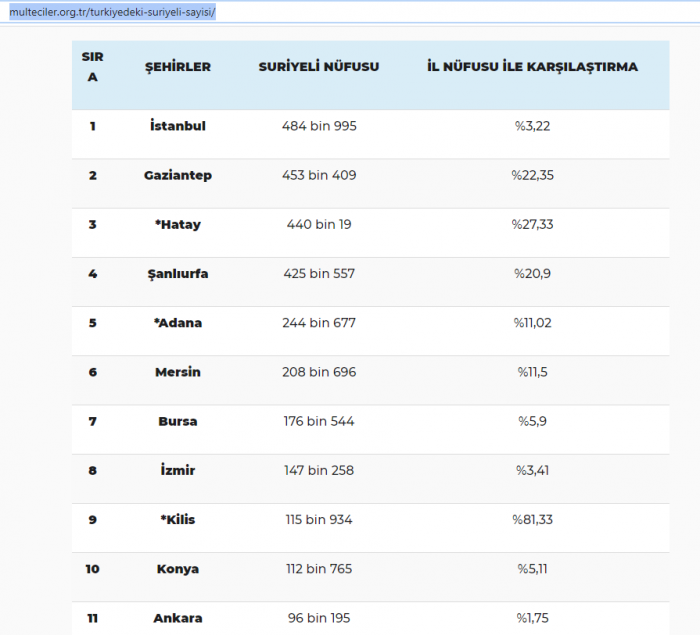
Task: Select the Mersin city cell
Action: click(178, 372)
